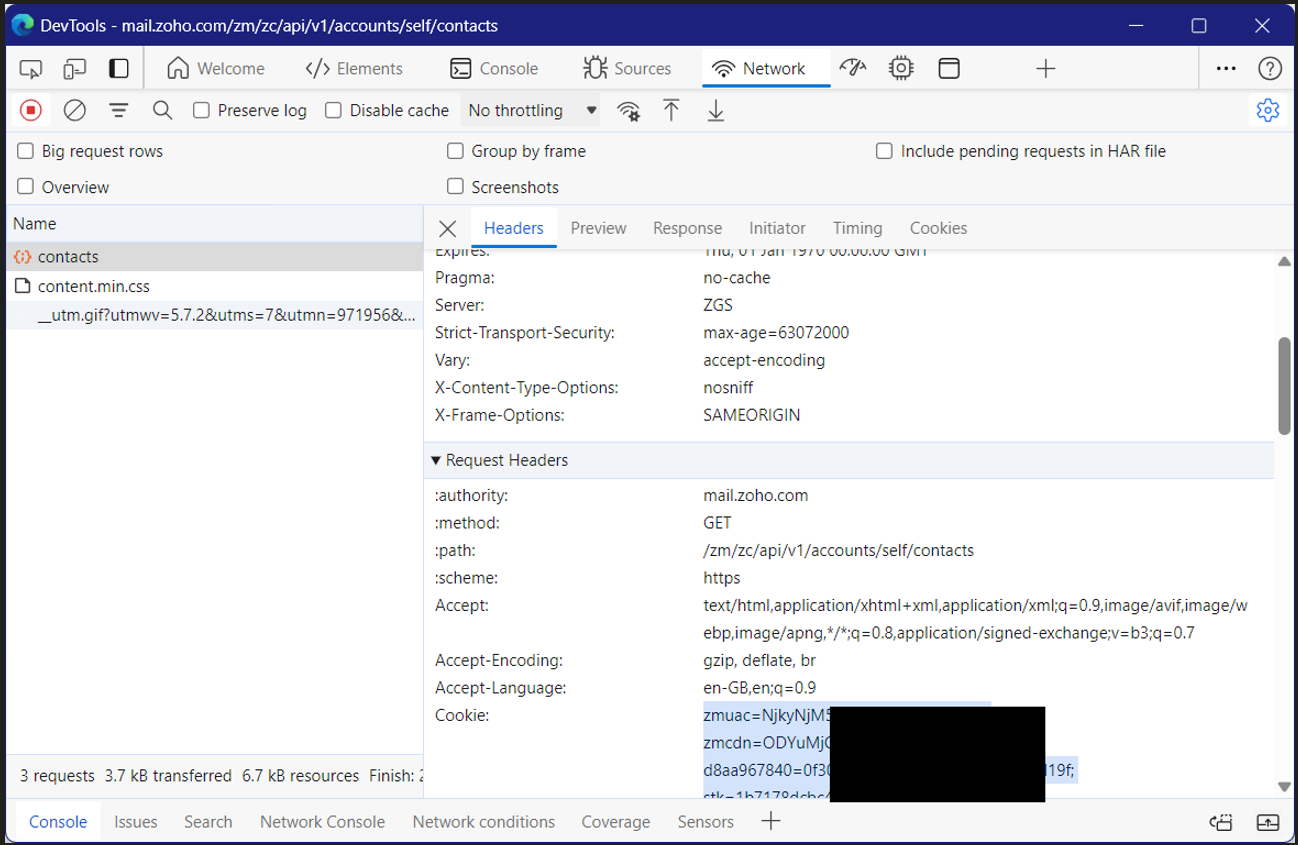Open the Initiator detail tab
Screen dimensions: 1298x845
[x=777, y=228]
